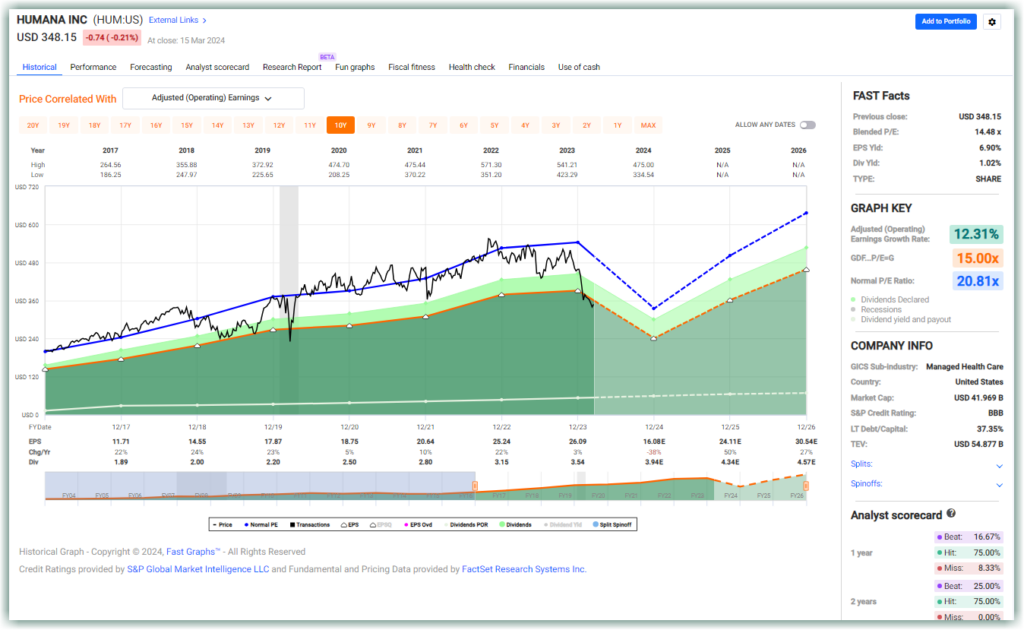Select the 5Y time range
The width and height of the screenshot is (1024, 630).
point(494,125)
